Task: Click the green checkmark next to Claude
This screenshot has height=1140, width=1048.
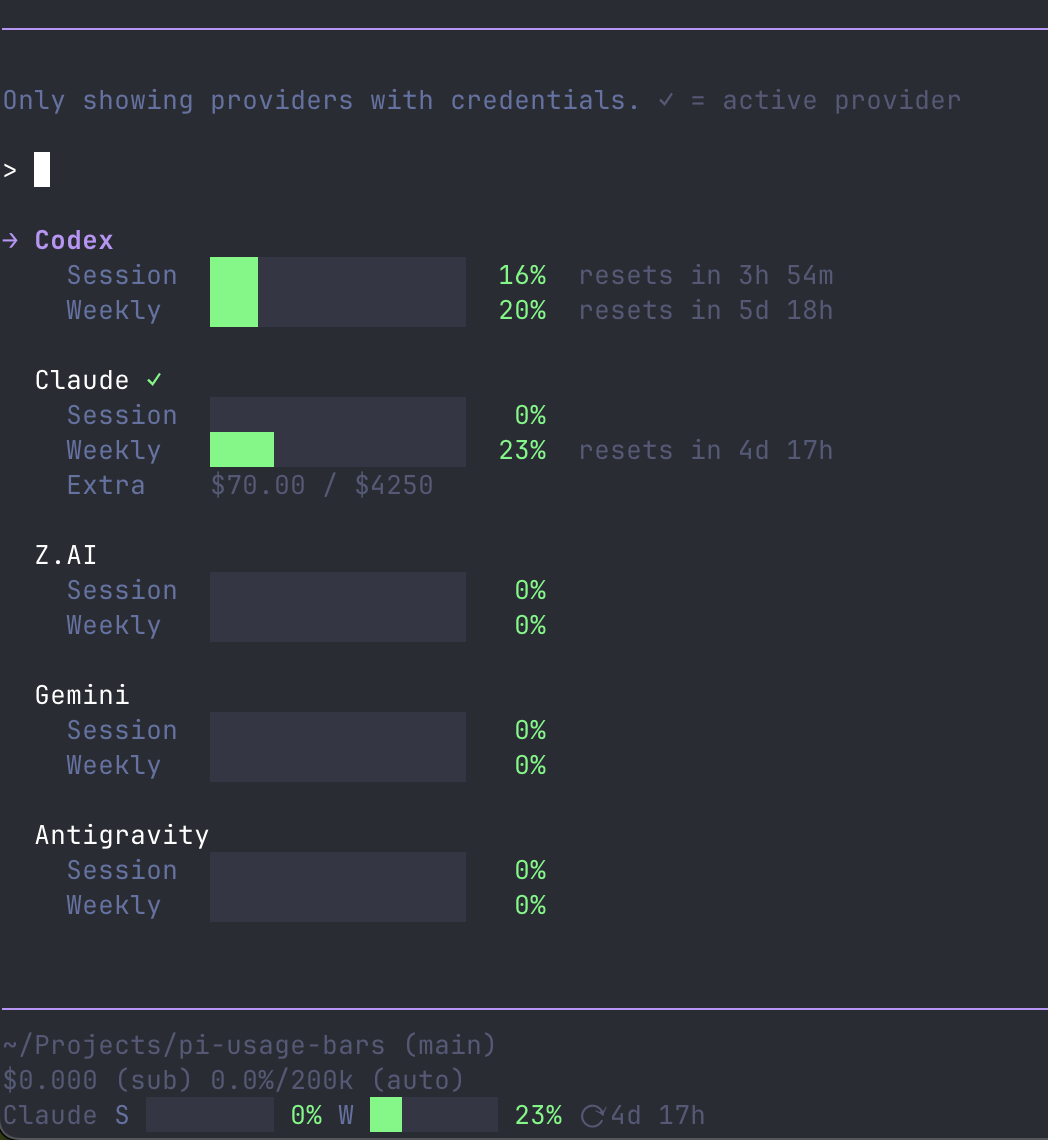Action: [155, 379]
